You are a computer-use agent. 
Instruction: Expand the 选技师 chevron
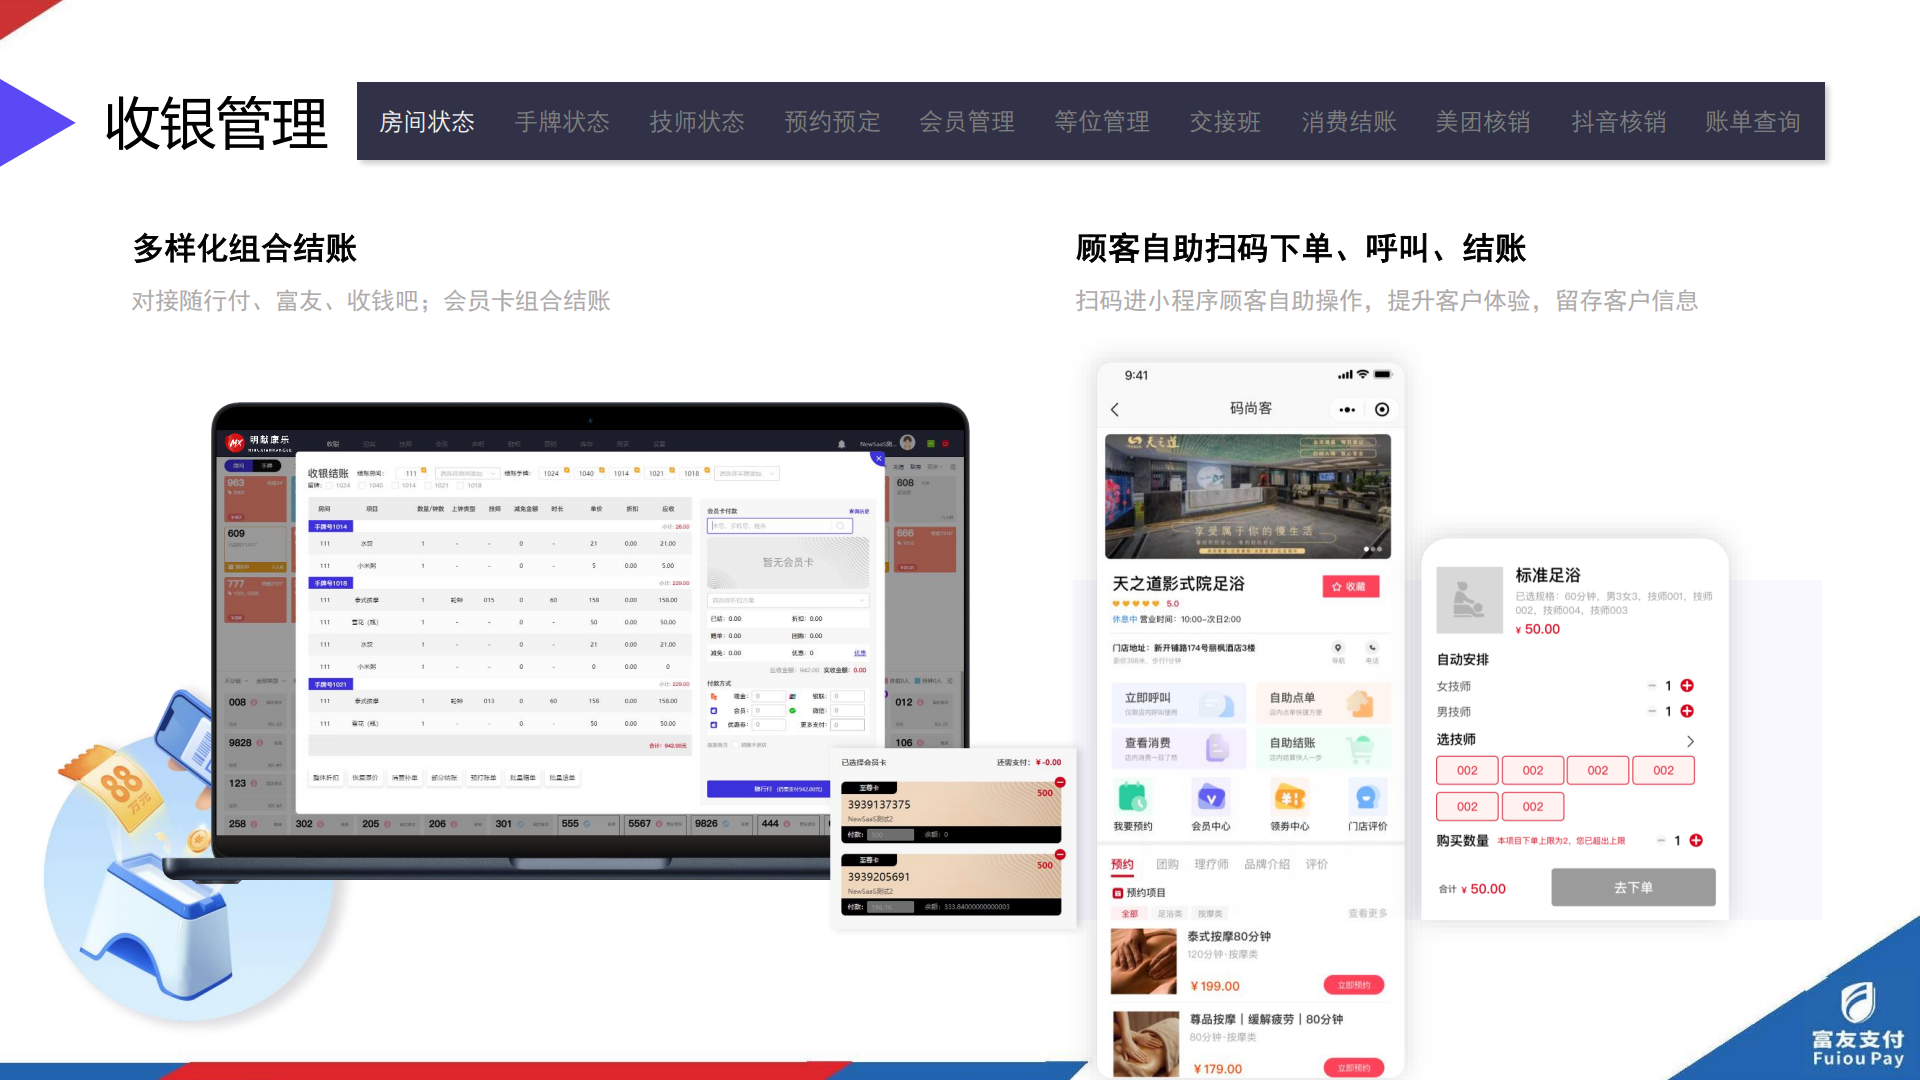1690,741
